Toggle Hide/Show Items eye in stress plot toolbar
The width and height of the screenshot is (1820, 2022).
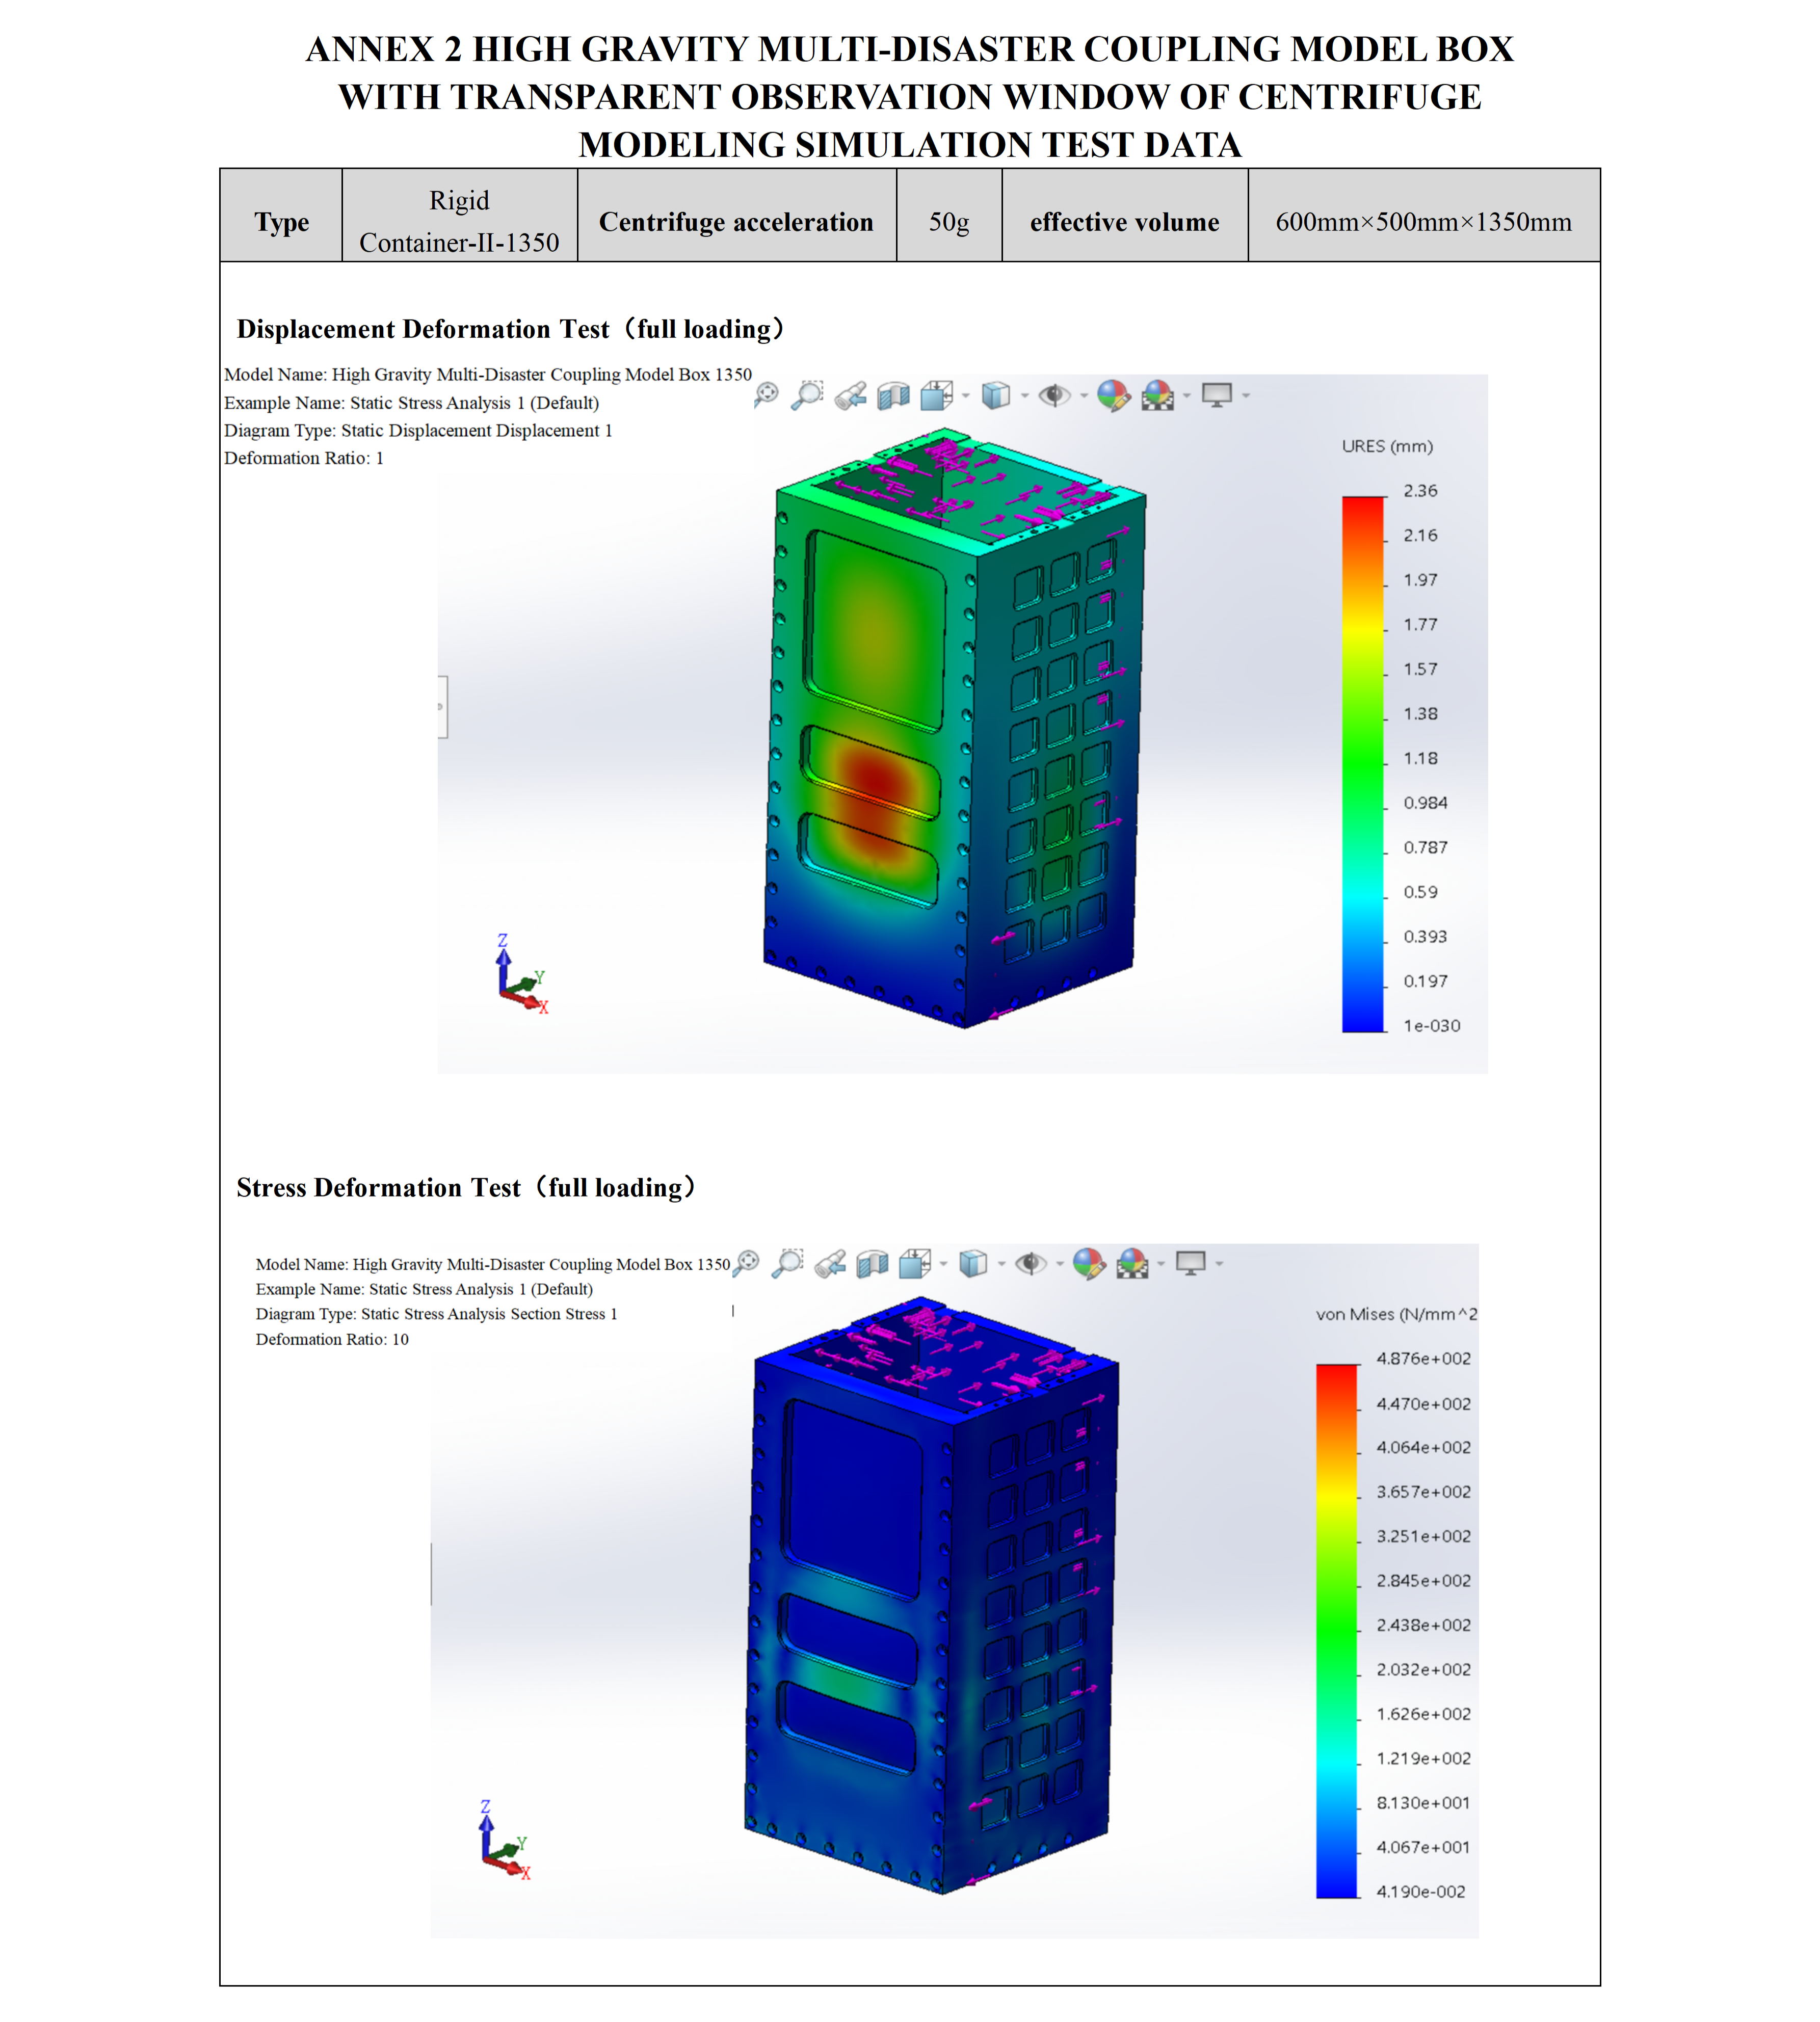1030,1264
